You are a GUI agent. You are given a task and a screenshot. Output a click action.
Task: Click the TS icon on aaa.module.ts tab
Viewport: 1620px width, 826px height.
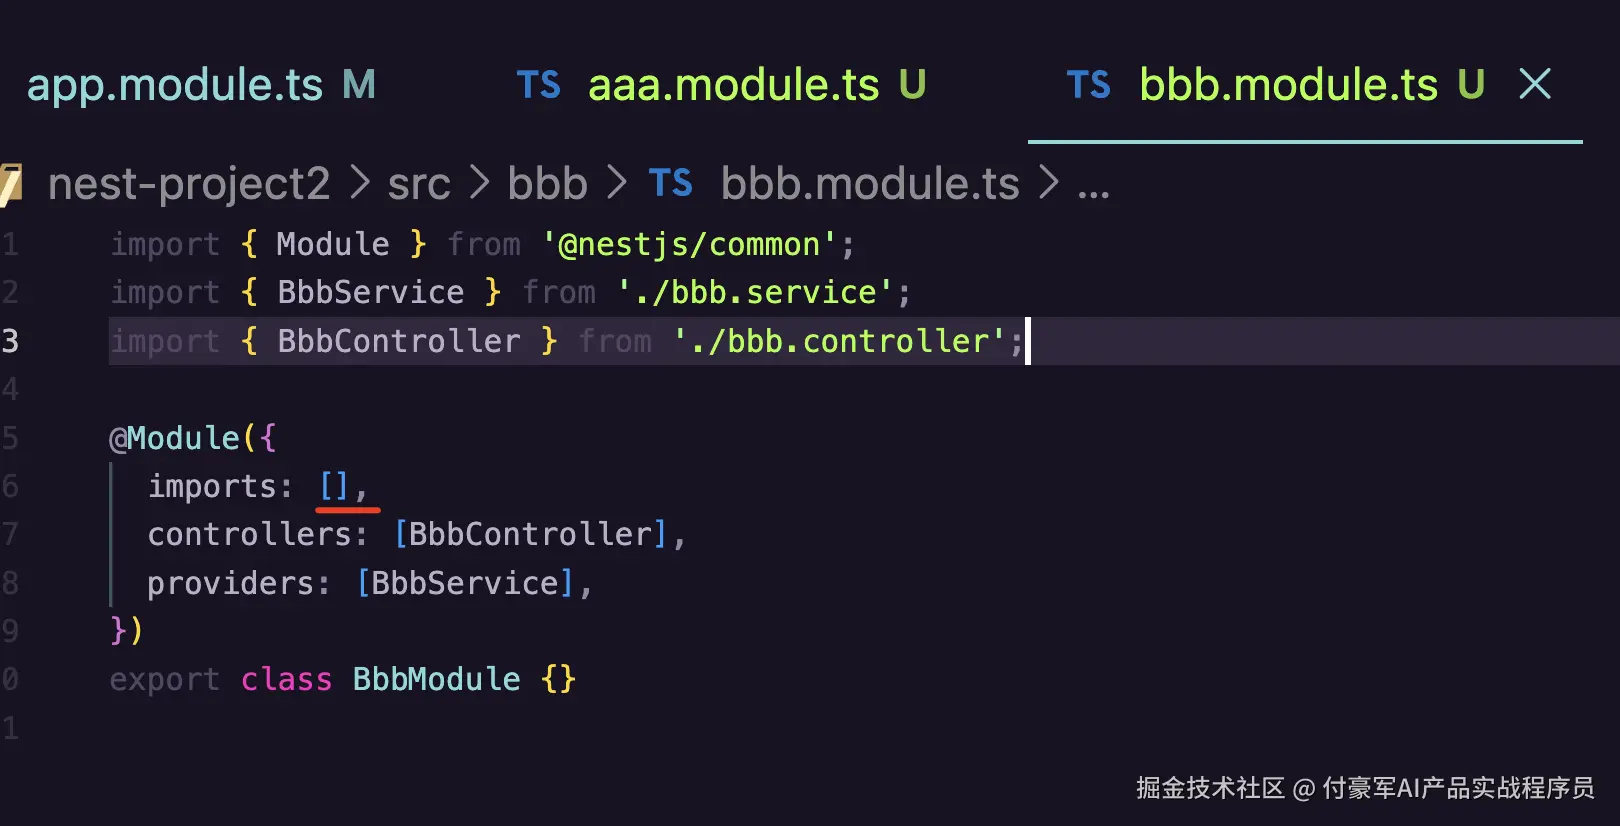coord(538,86)
